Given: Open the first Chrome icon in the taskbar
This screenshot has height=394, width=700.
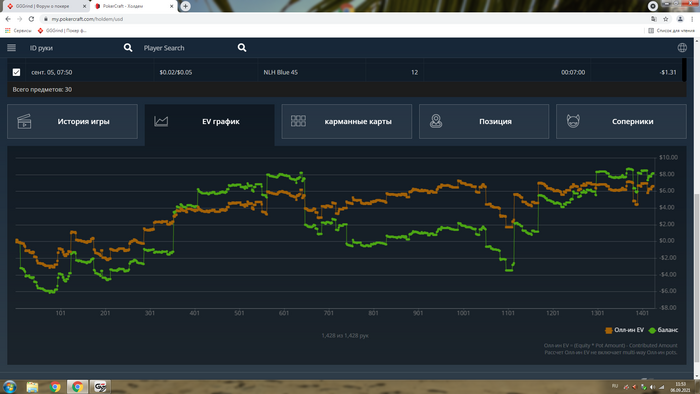Looking at the screenshot, I should pyautogui.click(x=55, y=387).
